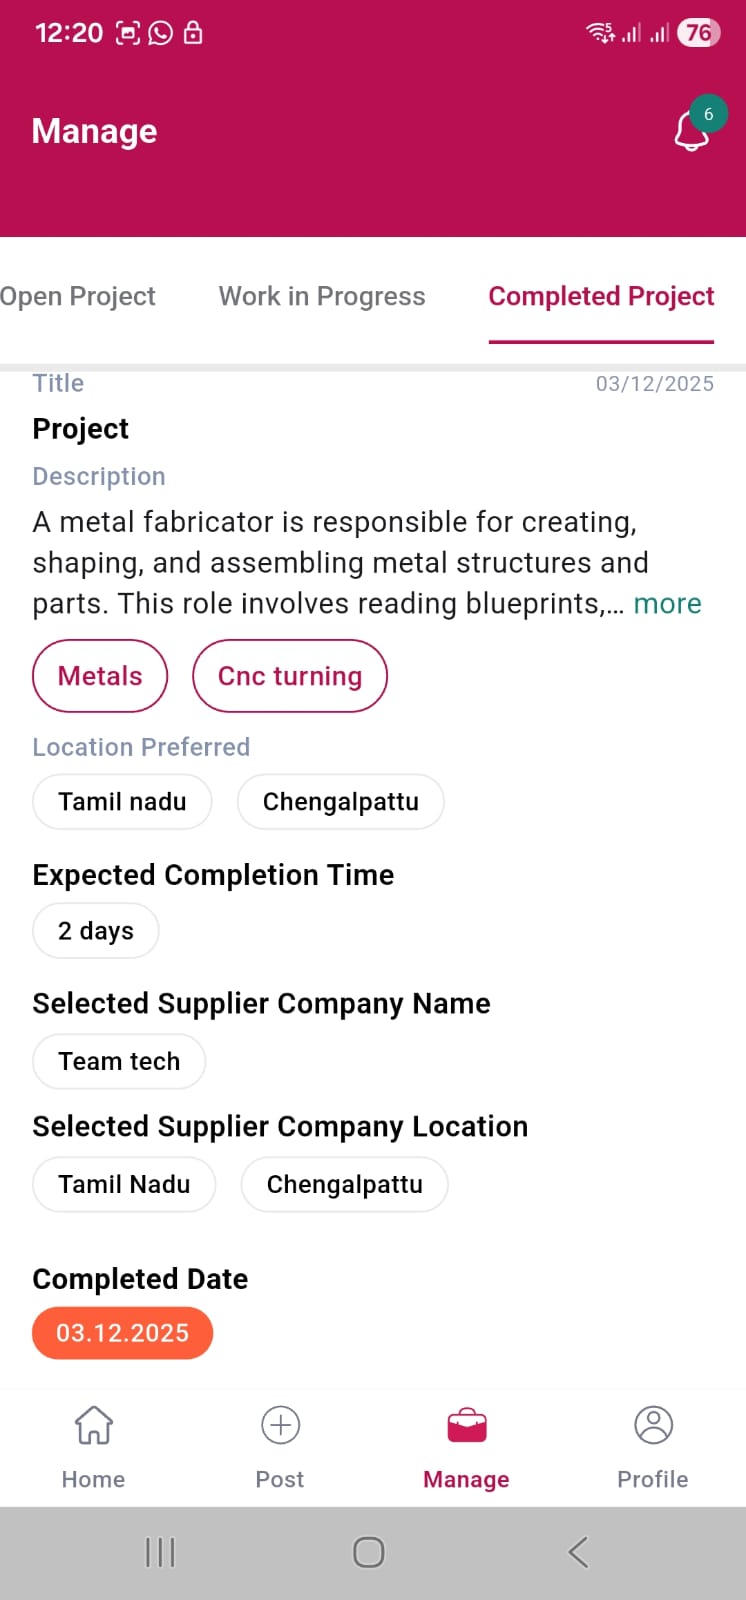Tap the green notification count badge

click(708, 114)
